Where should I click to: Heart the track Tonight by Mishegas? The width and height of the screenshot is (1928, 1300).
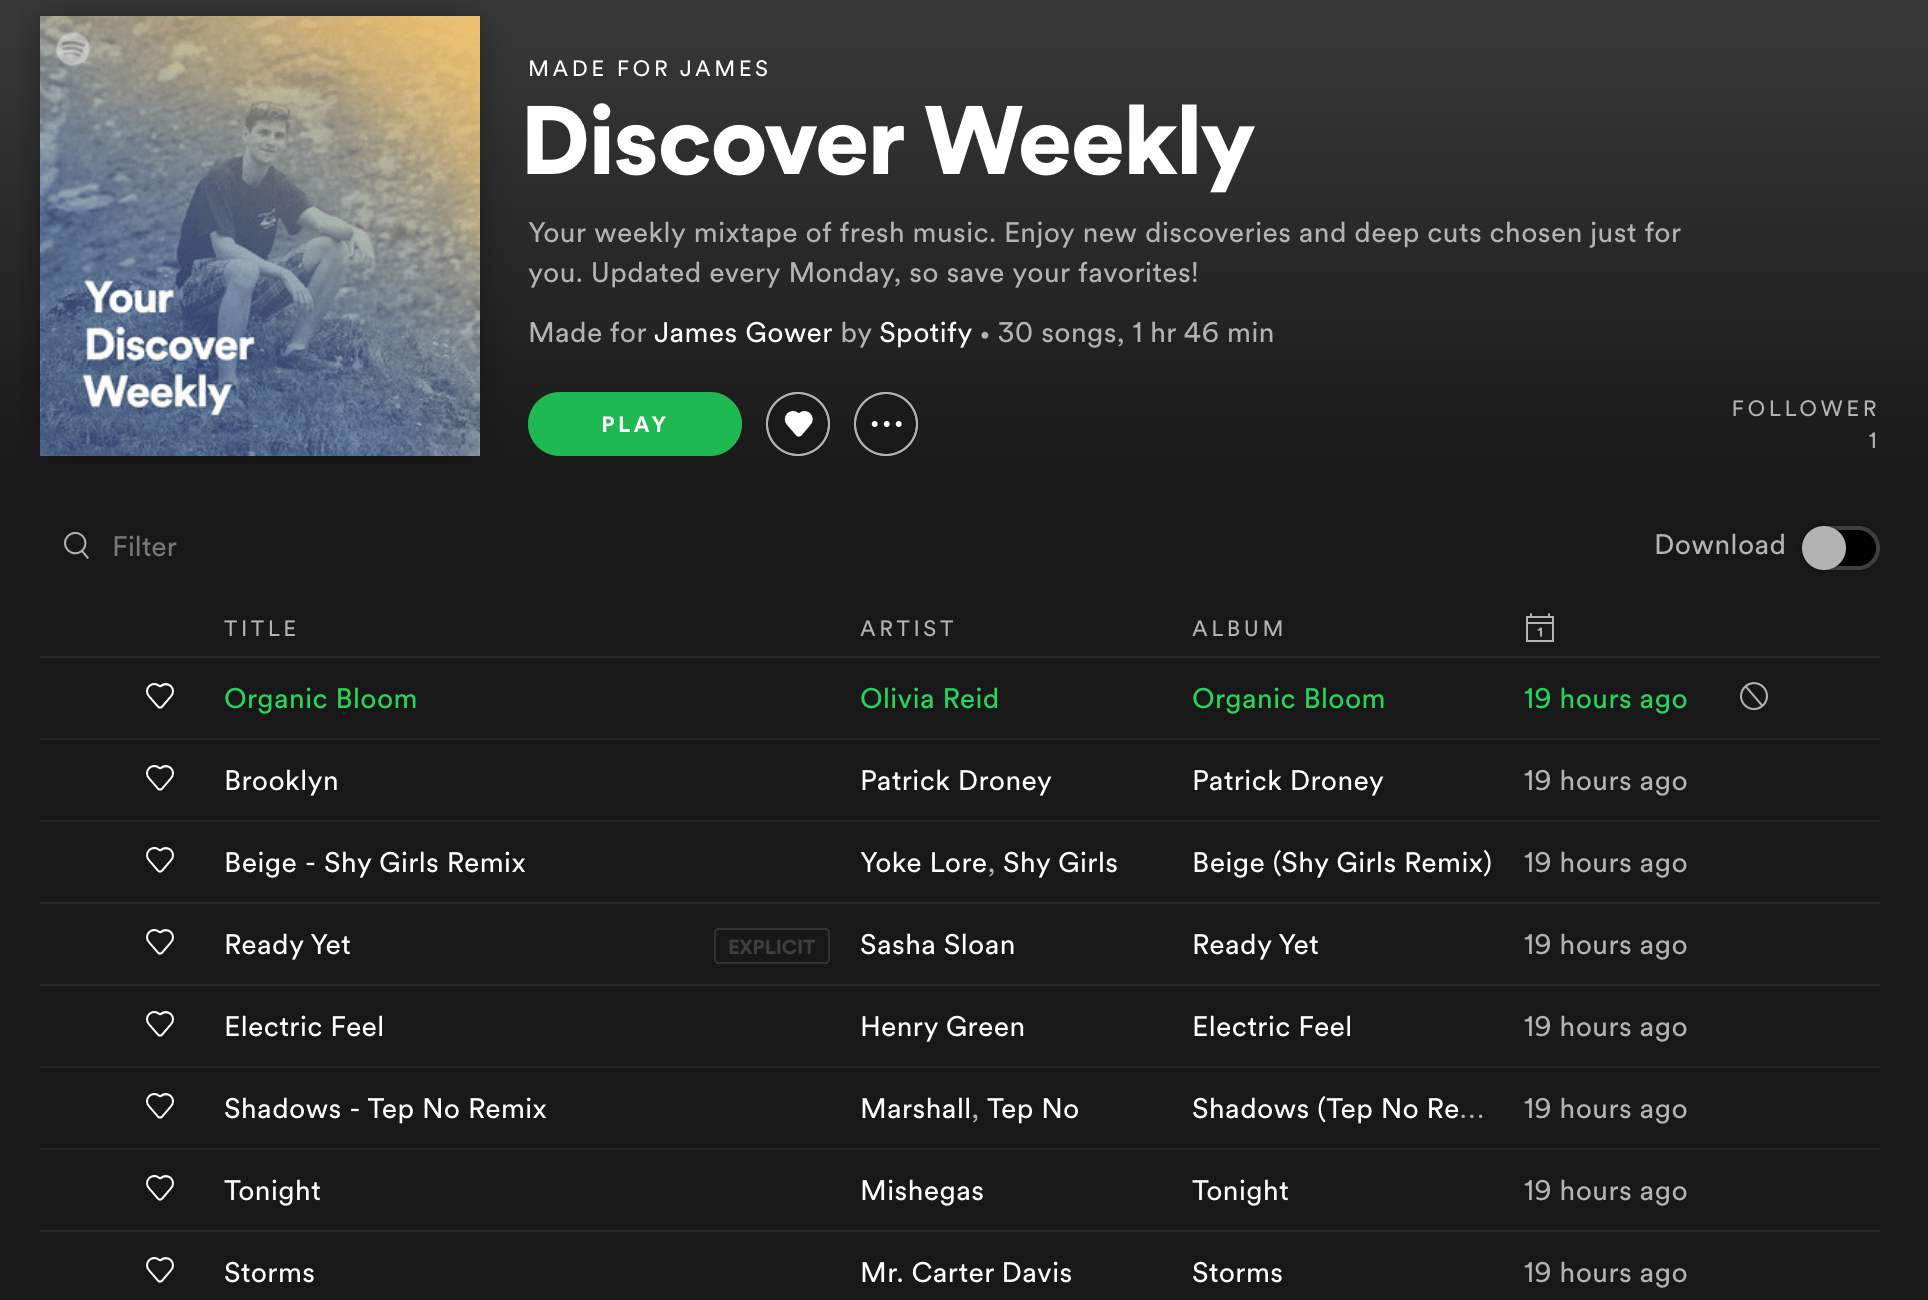(x=160, y=1188)
